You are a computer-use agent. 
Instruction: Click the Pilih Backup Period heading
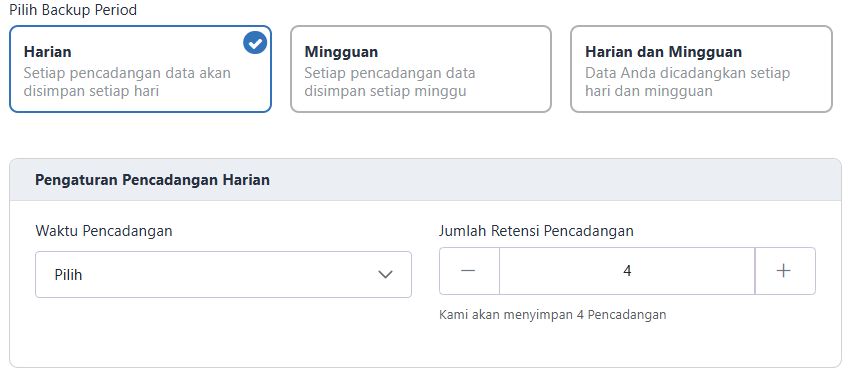pyautogui.click(x=73, y=10)
